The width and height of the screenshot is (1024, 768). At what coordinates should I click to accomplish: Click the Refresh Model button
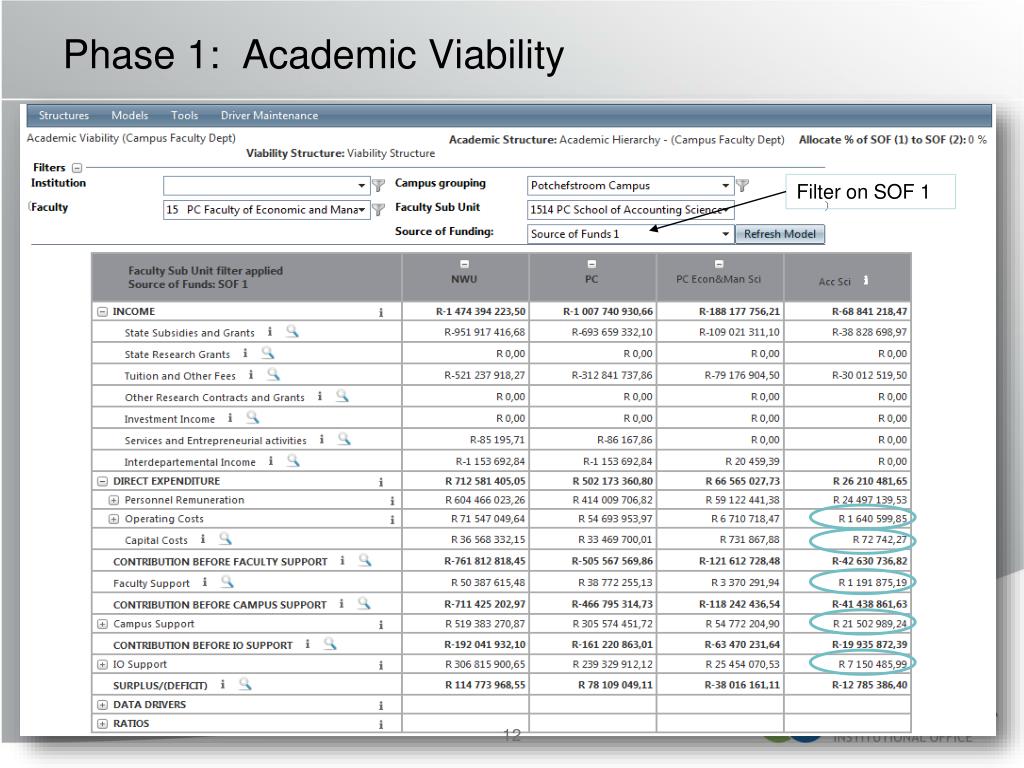[x=780, y=234]
